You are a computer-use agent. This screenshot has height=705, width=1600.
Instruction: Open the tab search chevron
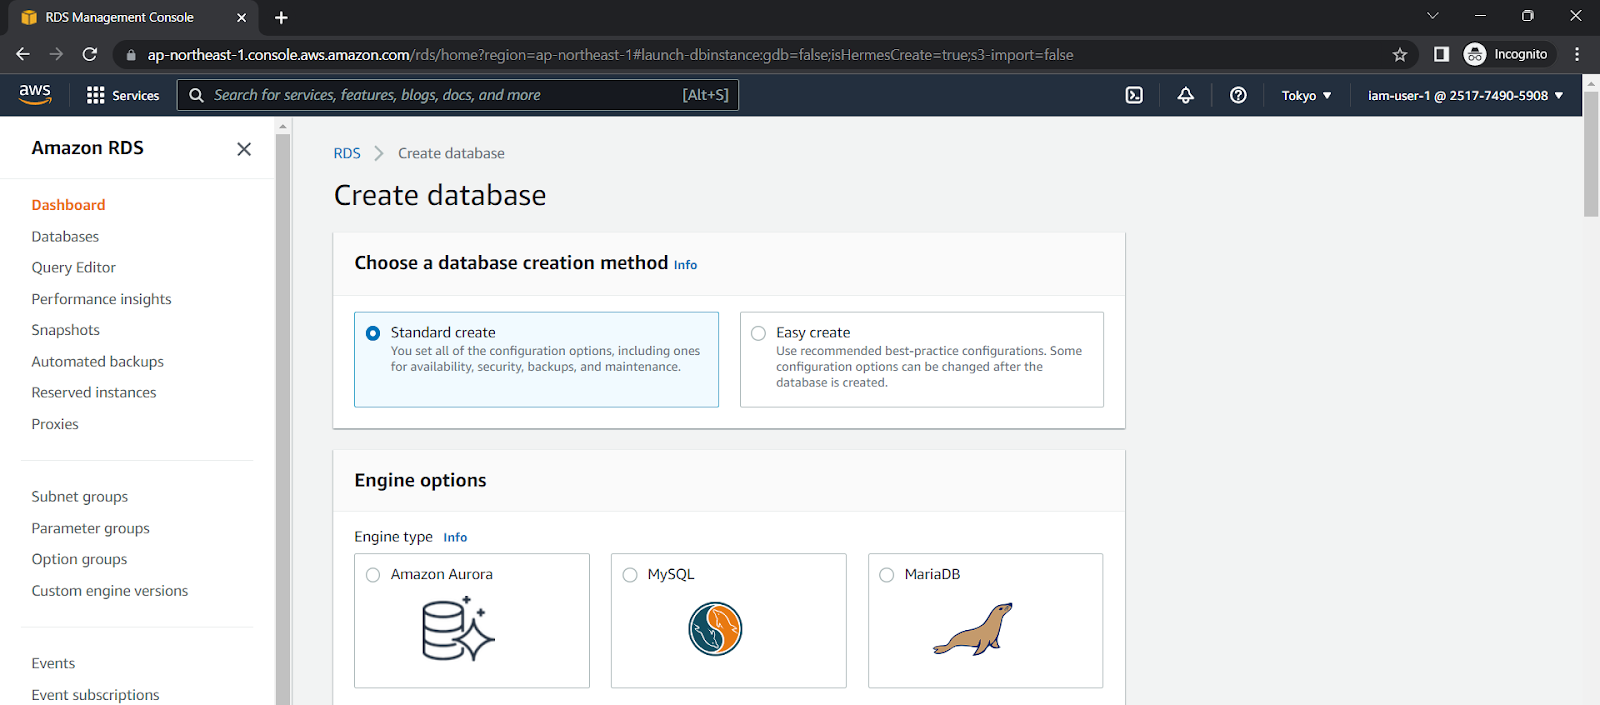click(1433, 16)
